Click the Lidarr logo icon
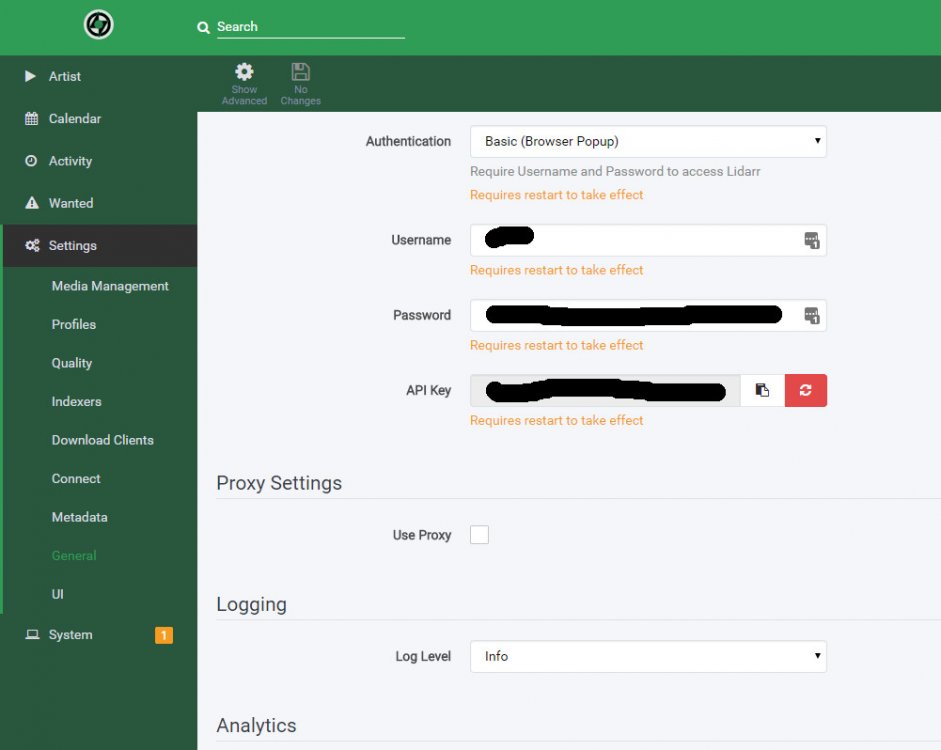The image size is (941, 750). [x=98, y=25]
